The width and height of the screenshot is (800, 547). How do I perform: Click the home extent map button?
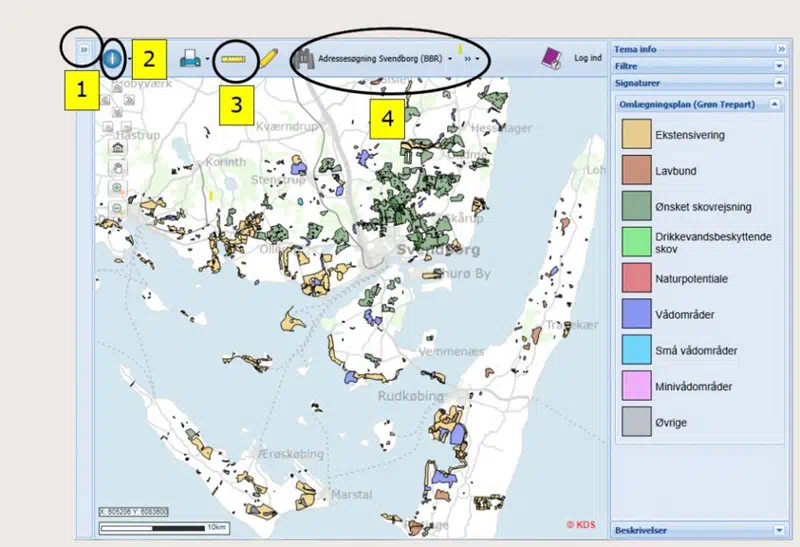(118, 147)
